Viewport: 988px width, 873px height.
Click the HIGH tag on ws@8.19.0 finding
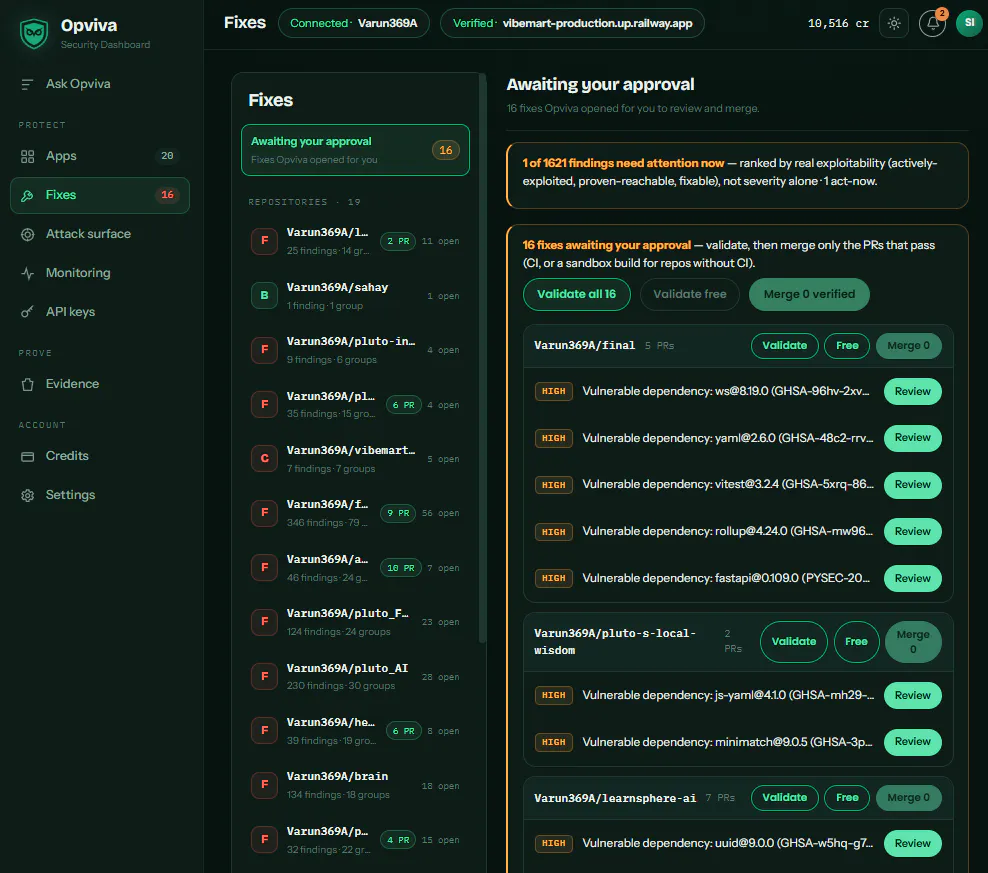pyautogui.click(x=553, y=391)
